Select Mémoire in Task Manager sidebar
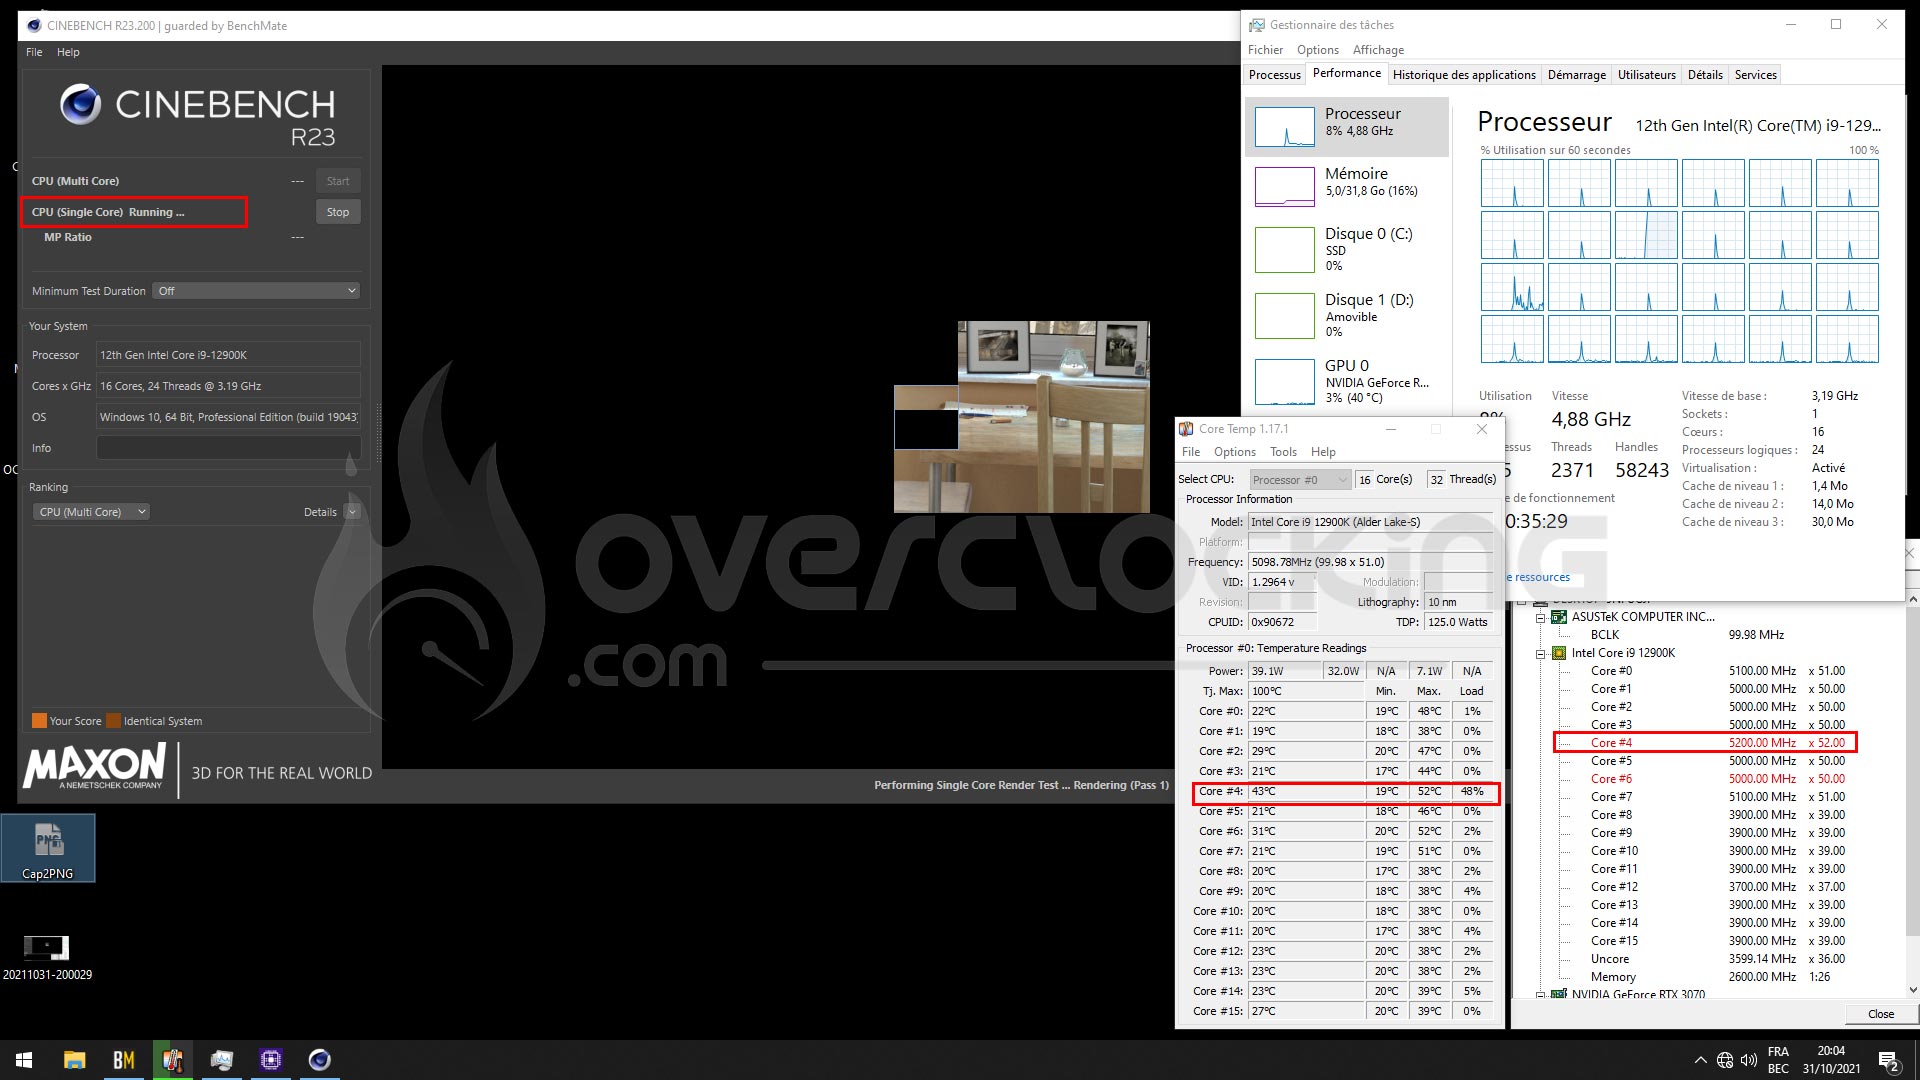The width and height of the screenshot is (1920, 1080). pos(1347,187)
